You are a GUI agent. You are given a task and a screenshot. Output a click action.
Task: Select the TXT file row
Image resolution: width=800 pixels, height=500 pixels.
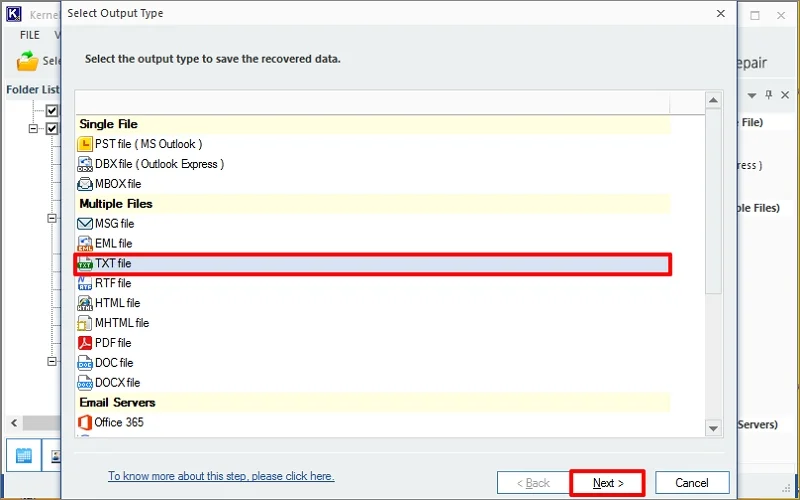(372, 264)
